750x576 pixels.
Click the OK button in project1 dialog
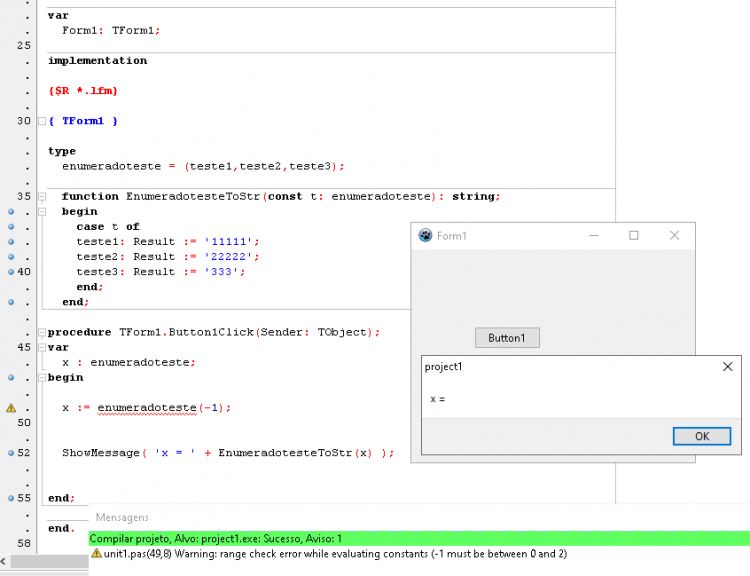(702, 436)
